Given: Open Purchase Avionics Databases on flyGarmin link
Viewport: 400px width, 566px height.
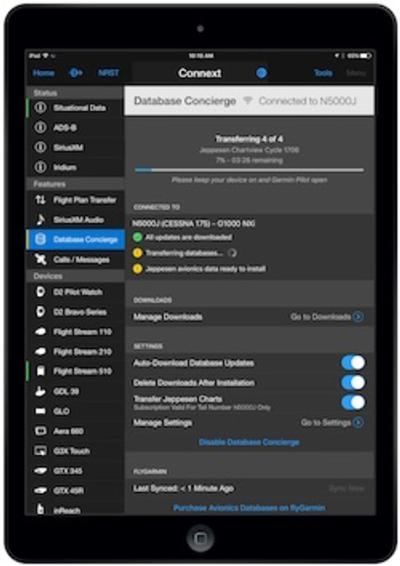Looking at the screenshot, I should click(249, 508).
